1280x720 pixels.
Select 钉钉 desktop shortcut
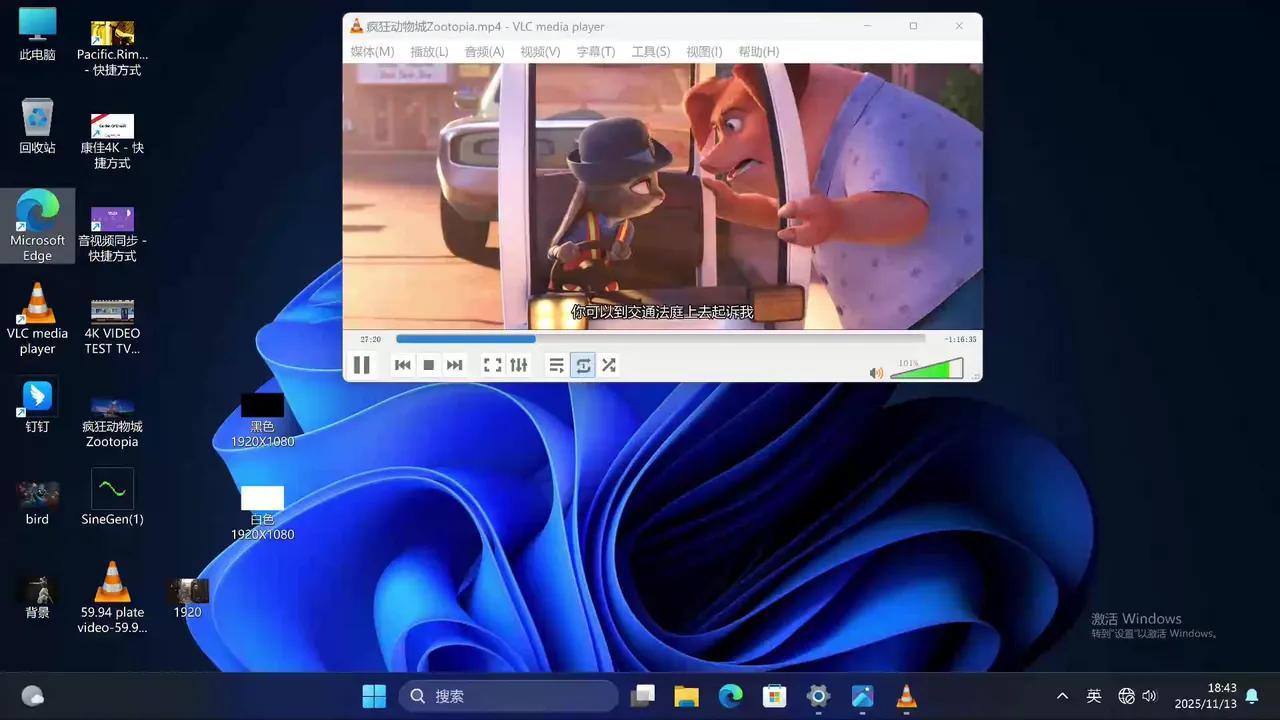[37, 407]
